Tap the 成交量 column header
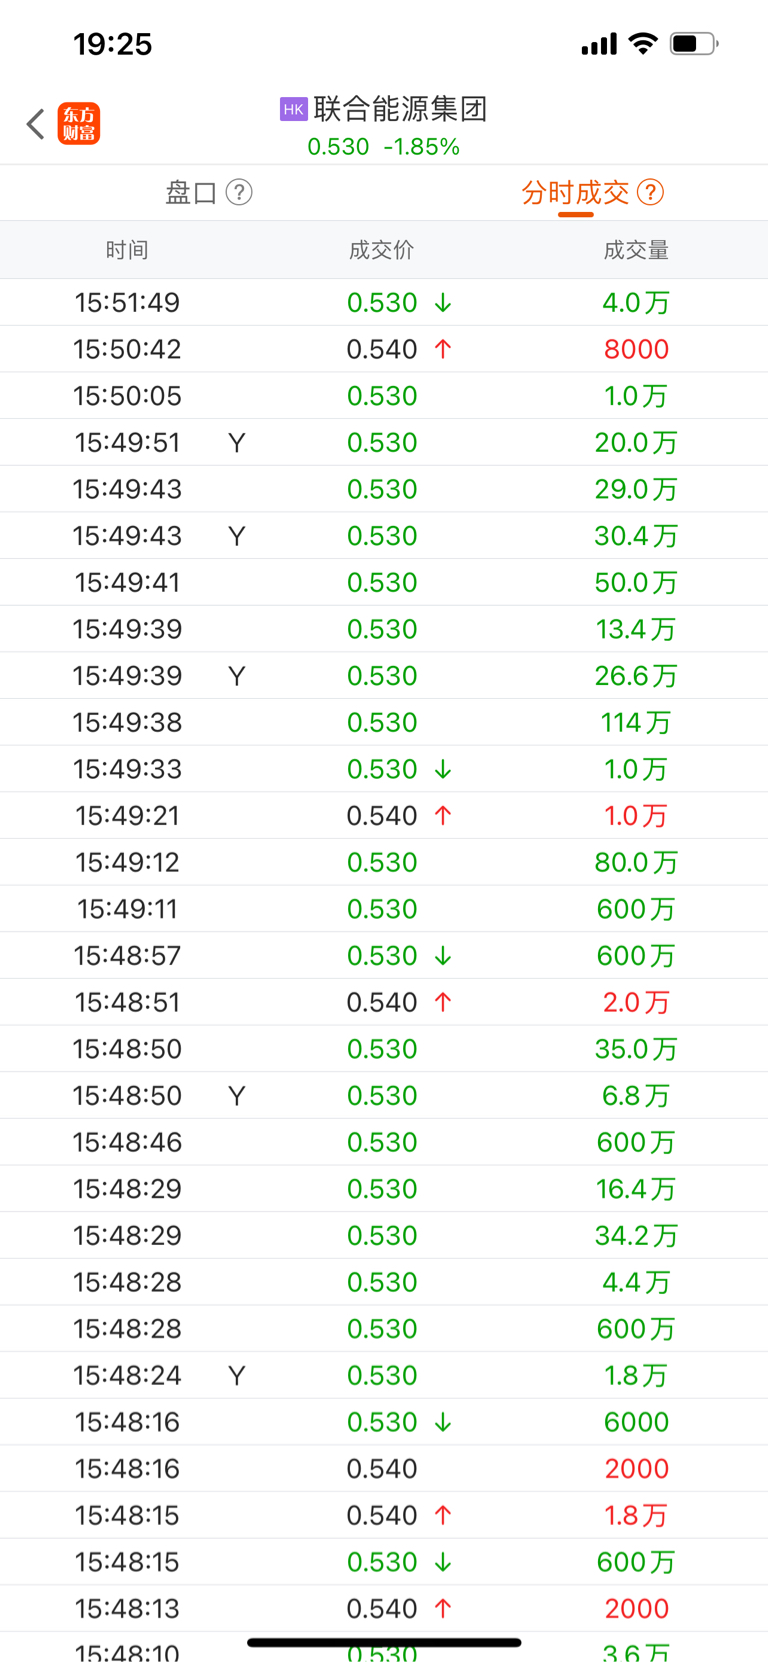 tap(636, 250)
